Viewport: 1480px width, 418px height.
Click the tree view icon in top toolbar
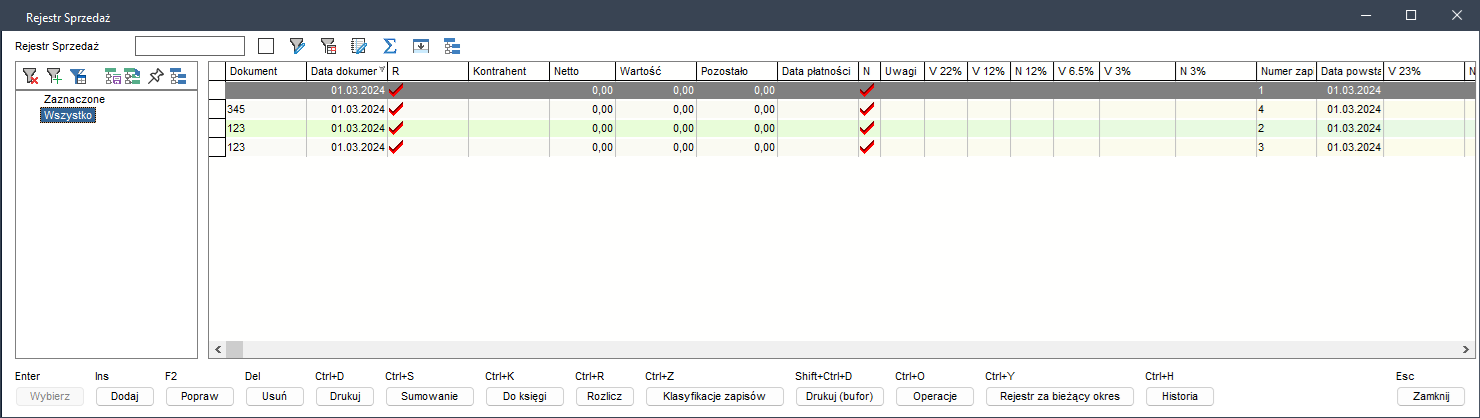pyautogui.click(x=452, y=46)
